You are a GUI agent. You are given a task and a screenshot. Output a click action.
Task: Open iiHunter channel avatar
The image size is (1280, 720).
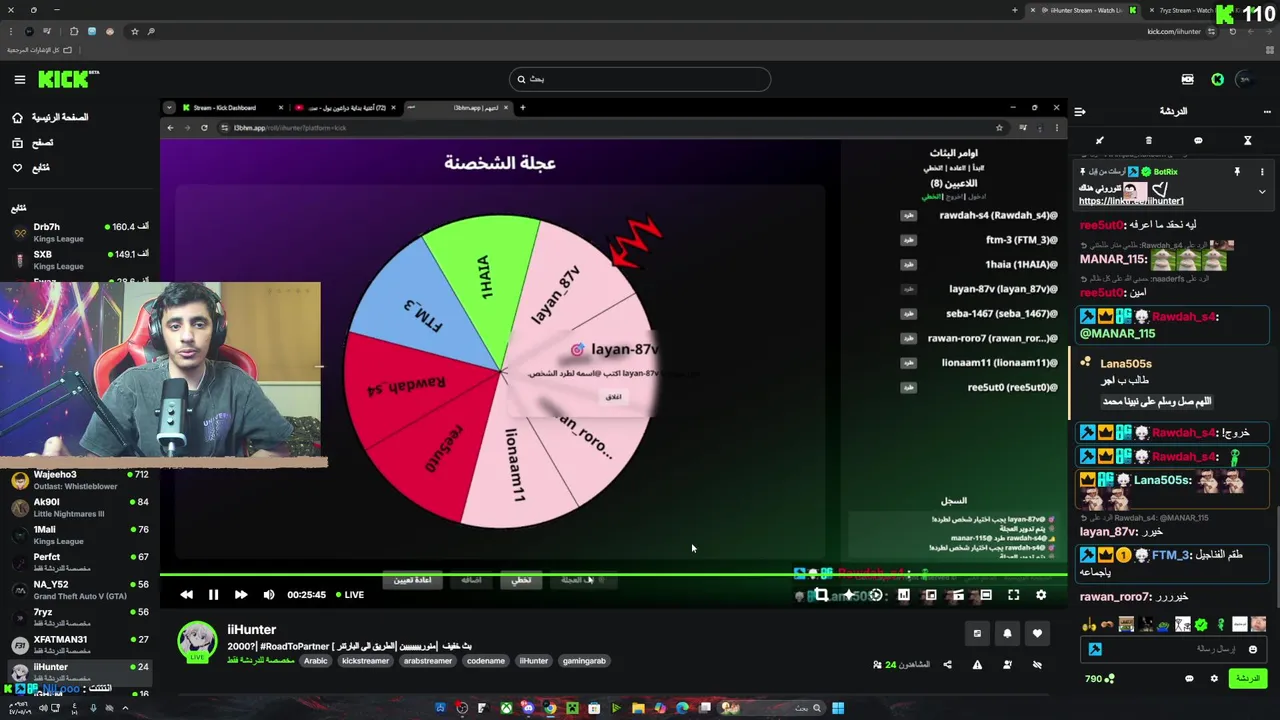coord(197,642)
